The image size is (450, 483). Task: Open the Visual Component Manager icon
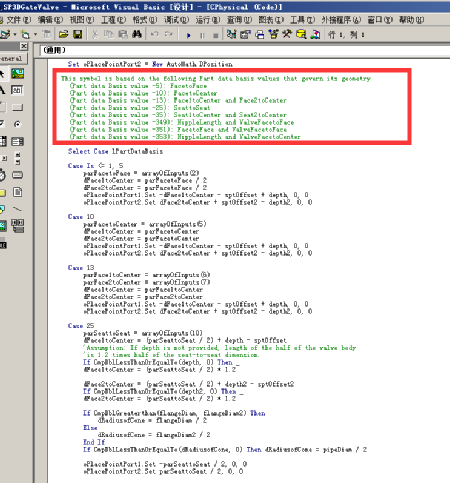click(315, 34)
